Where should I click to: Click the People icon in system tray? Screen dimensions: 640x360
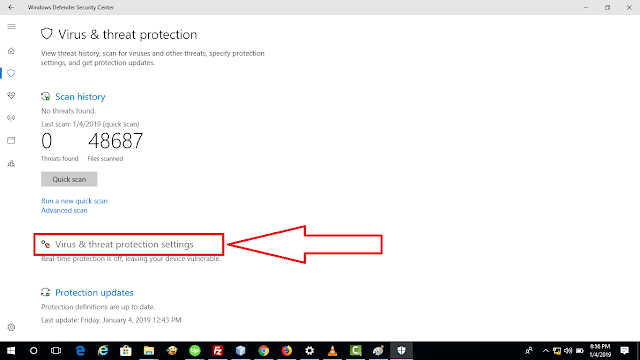pyautogui.click(x=529, y=351)
